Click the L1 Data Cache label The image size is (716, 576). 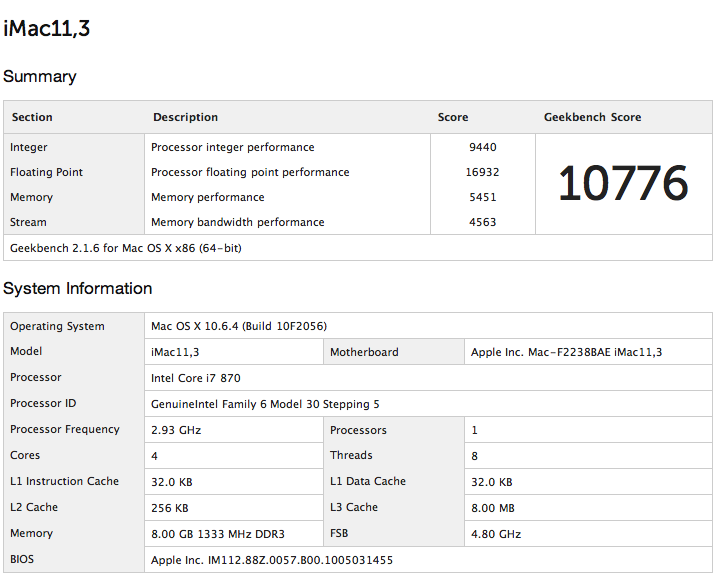(x=368, y=481)
